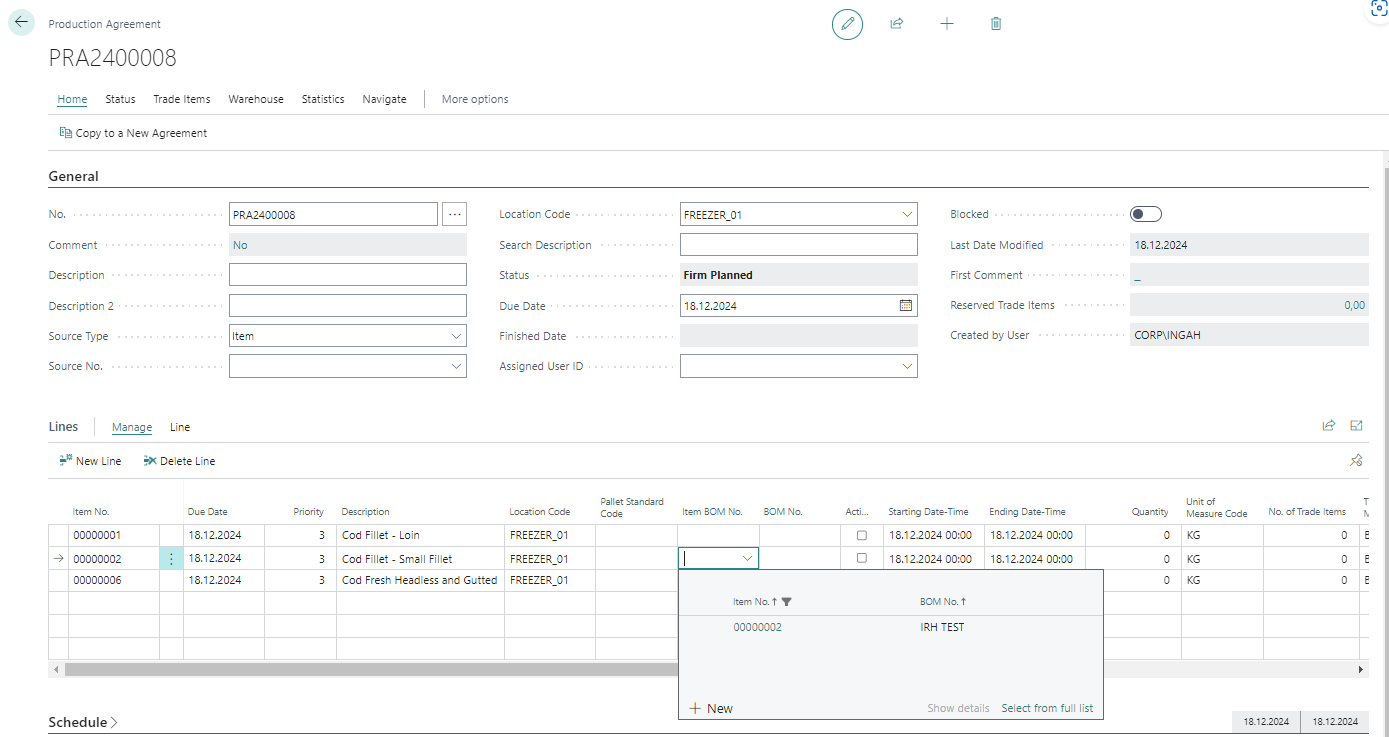Click the share icon in header
This screenshot has width=1389, height=737.
click(x=897, y=23)
